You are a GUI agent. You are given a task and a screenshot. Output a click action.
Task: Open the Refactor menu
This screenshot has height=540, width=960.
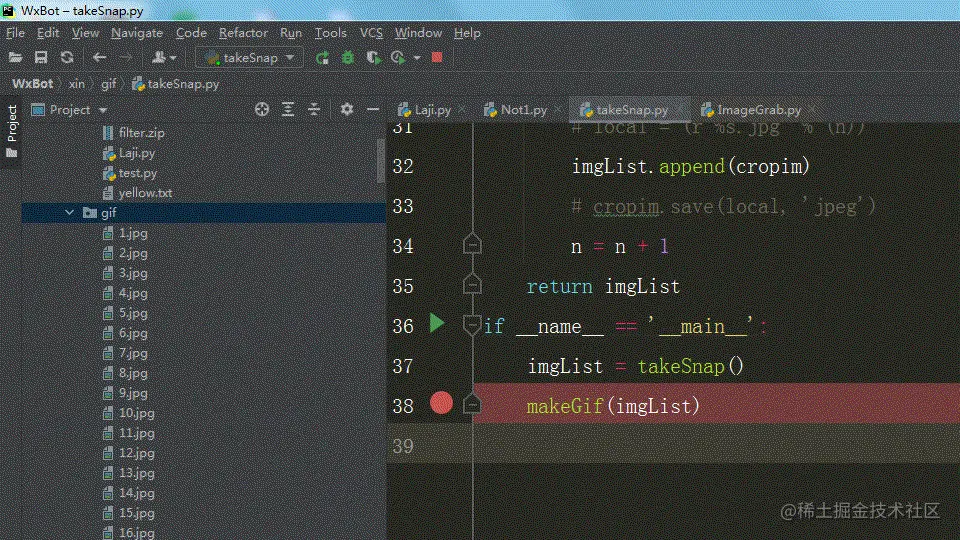point(243,33)
